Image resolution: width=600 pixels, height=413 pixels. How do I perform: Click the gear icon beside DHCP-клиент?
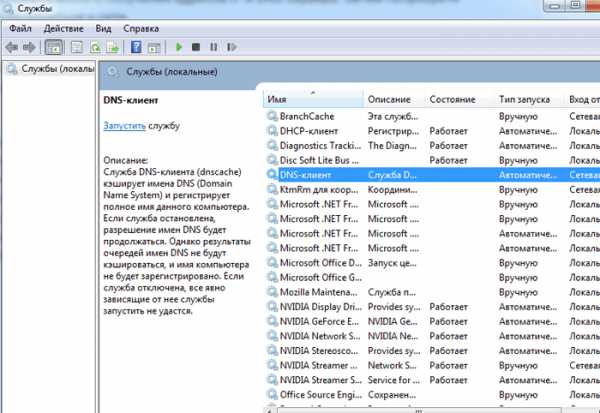(272, 131)
